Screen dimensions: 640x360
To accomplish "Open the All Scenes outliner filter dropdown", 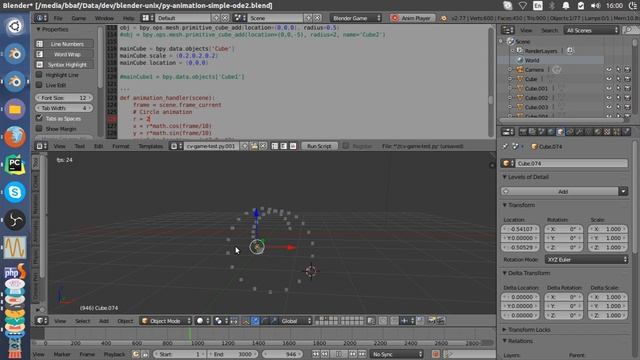I will [591, 30].
